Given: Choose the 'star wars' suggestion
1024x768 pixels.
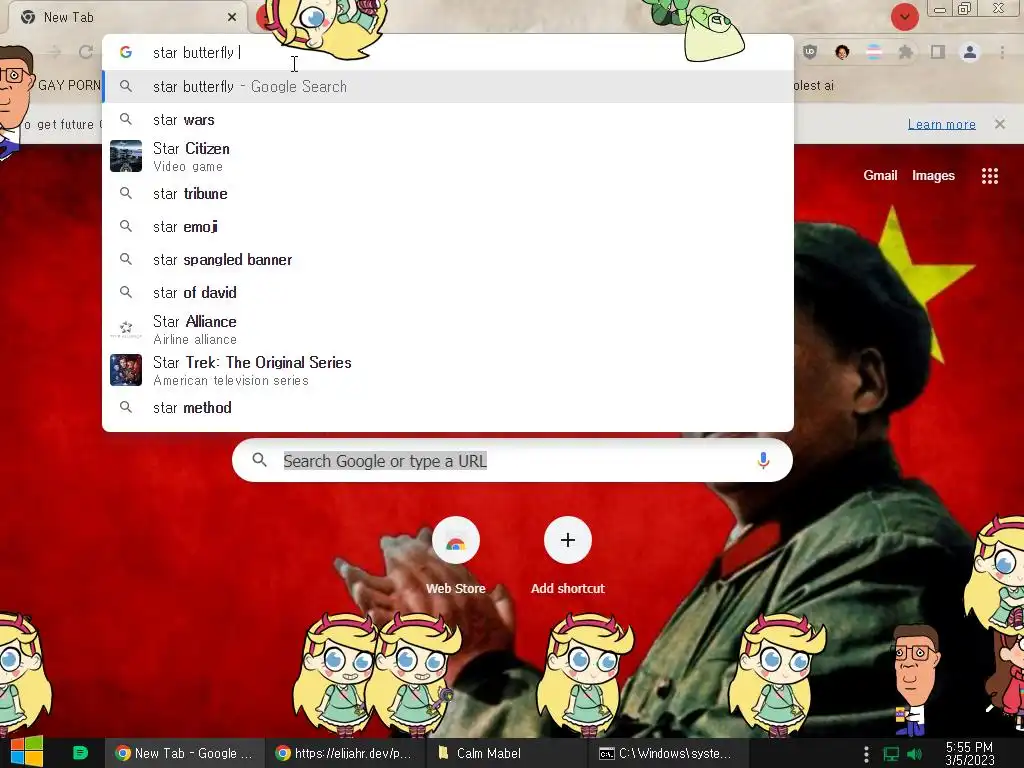Looking at the screenshot, I should point(448,120).
